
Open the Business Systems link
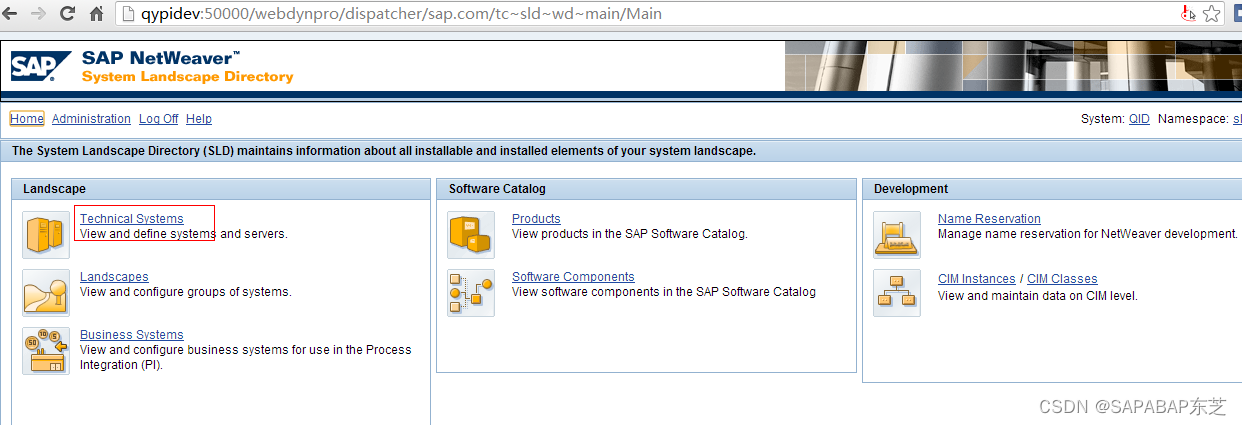point(132,335)
